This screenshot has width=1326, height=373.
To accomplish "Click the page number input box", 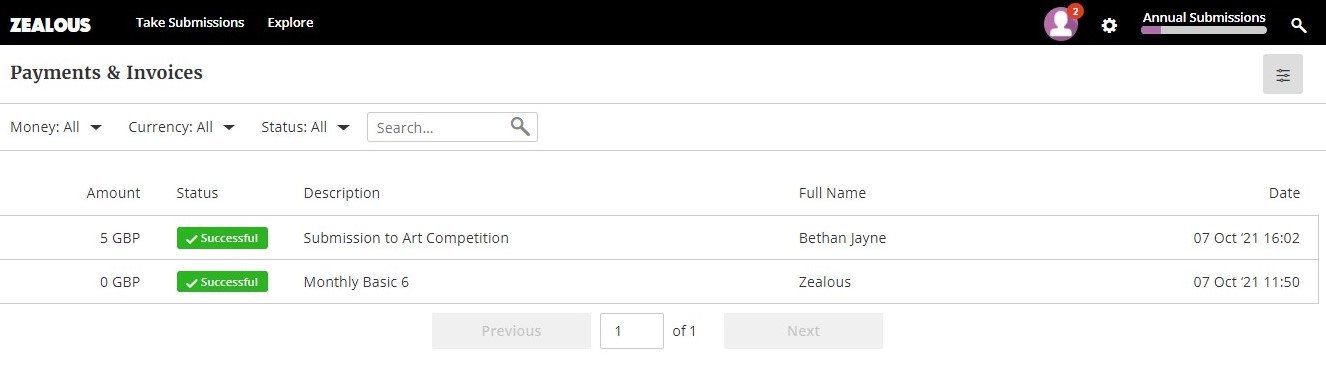I will [x=632, y=331].
